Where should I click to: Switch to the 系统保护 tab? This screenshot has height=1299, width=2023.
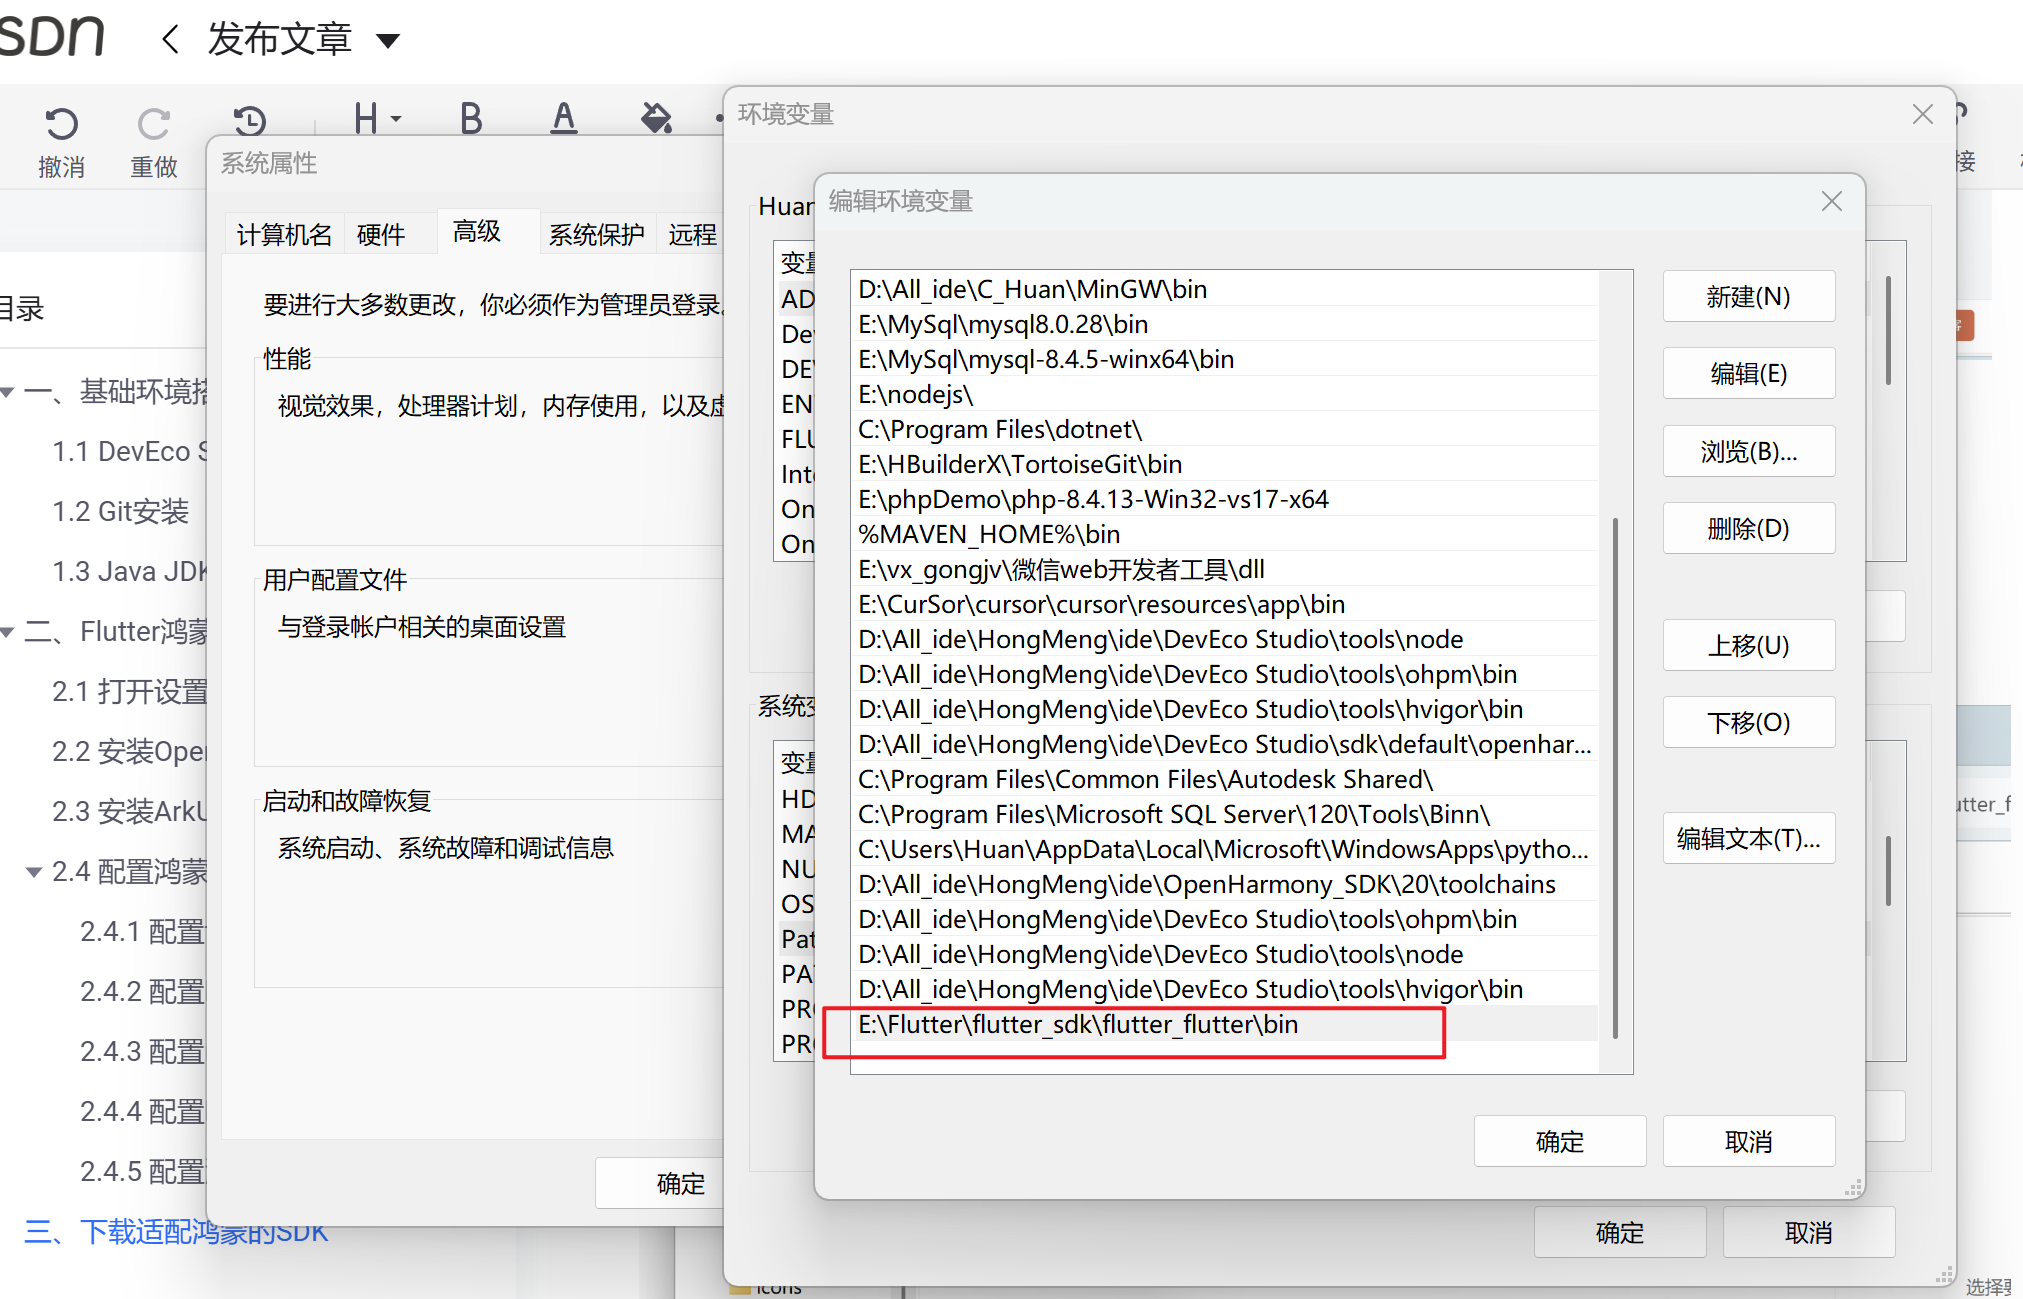point(596,234)
